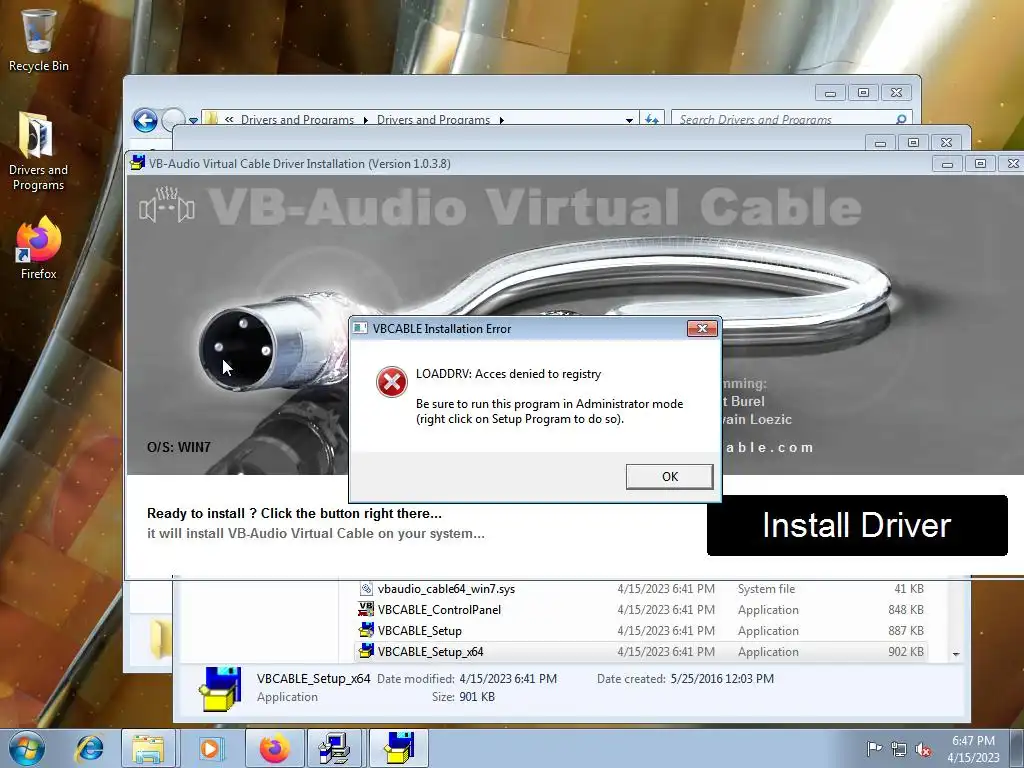The width and height of the screenshot is (1024, 768).
Task: Close the back Explorer window
Action: [896, 93]
